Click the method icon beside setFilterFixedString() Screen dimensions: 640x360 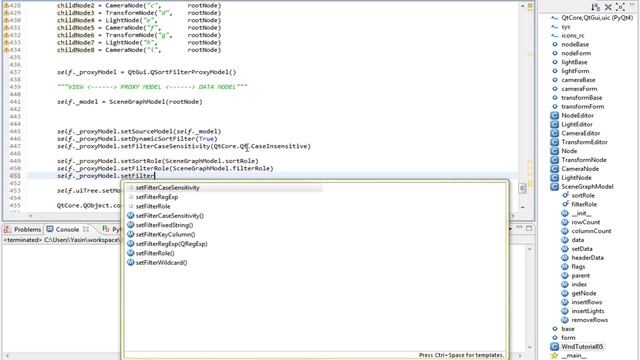click(x=131, y=225)
